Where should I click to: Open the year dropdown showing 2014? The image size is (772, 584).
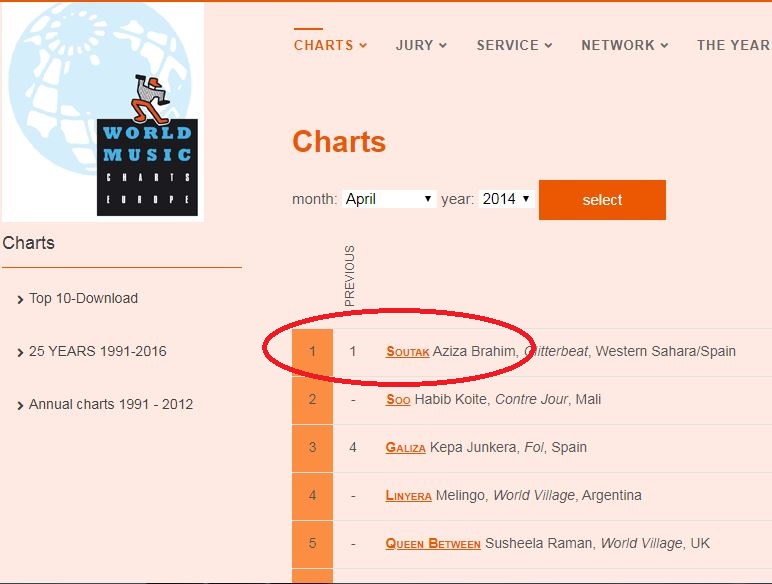[x=505, y=199]
